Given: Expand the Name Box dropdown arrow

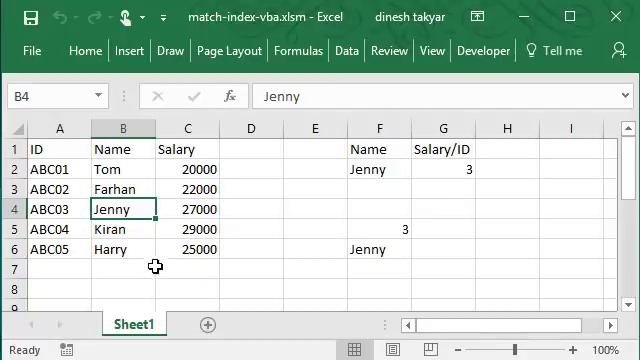Looking at the screenshot, I should coord(98,96).
